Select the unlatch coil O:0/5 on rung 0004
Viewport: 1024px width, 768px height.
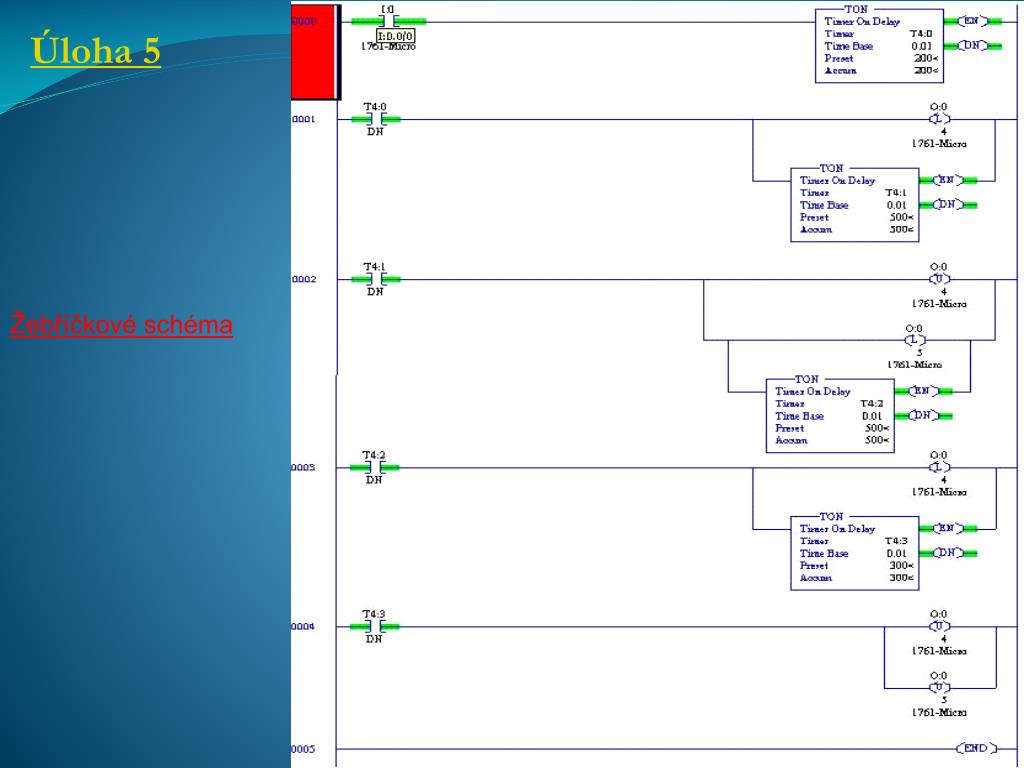click(939, 688)
